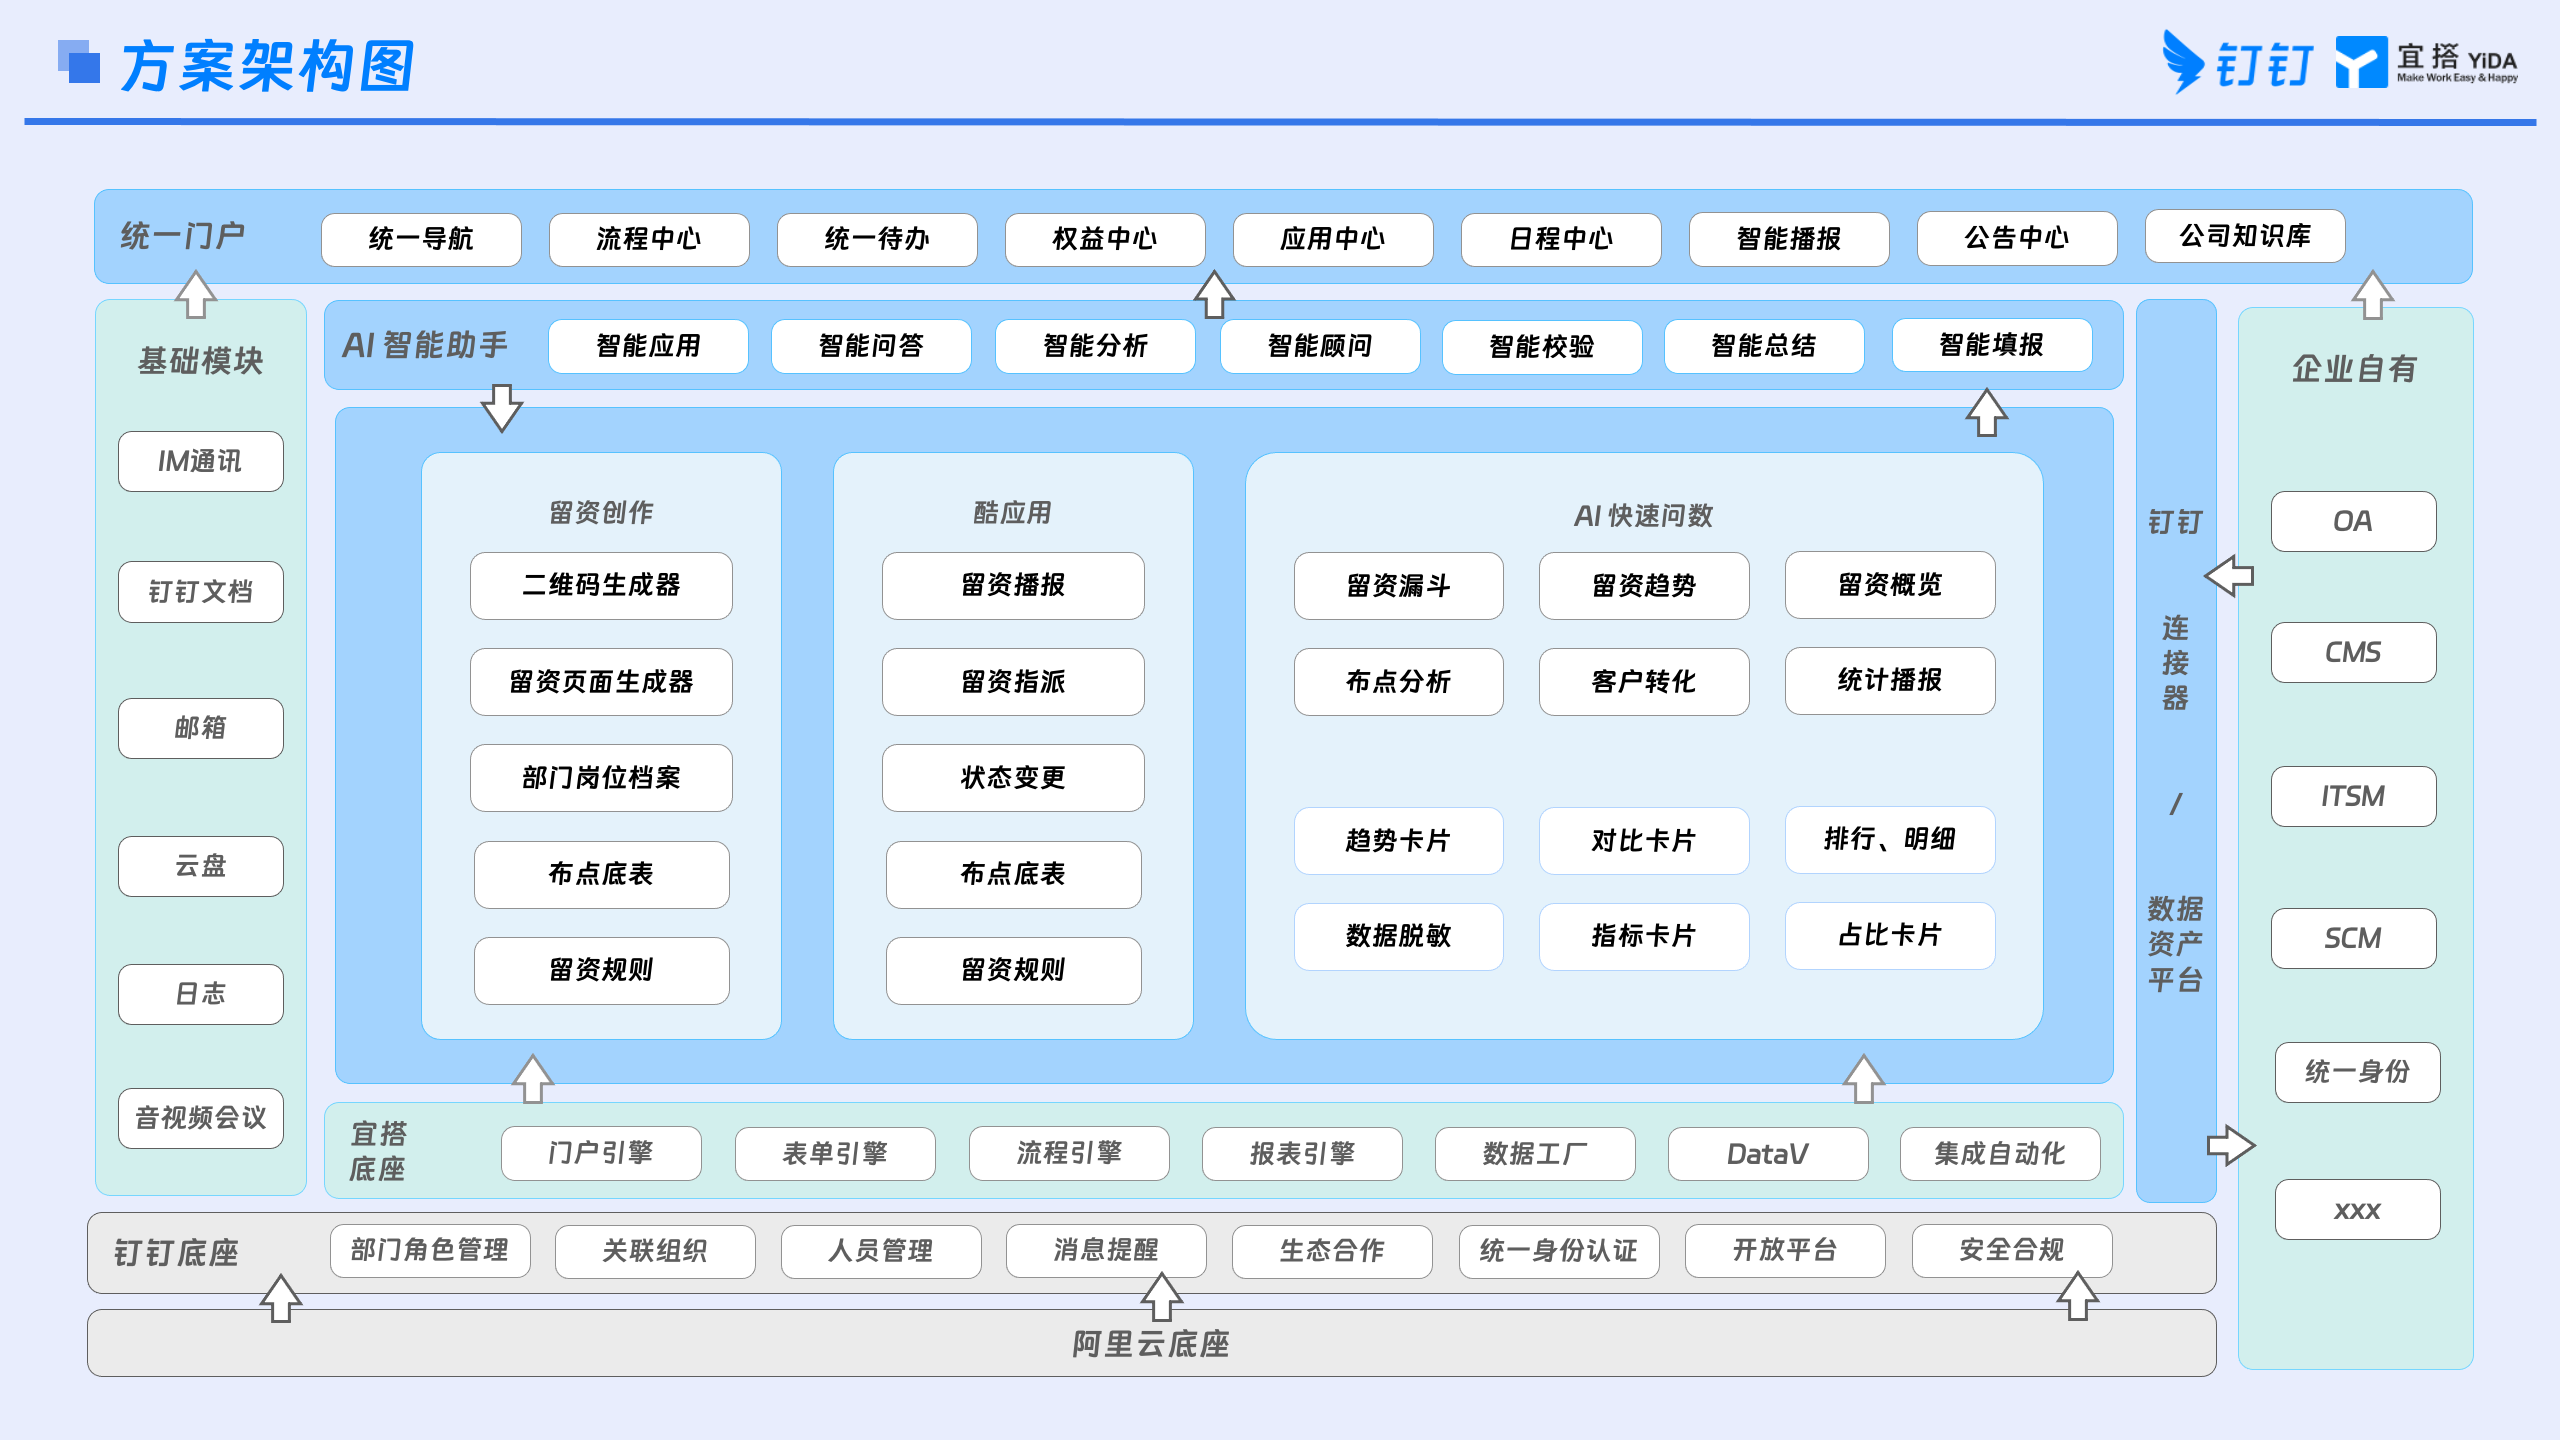The image size is (2560, 1440).
Task: Click the left arrow pointing from OA to 连接器
Action: coord(2229,576)
